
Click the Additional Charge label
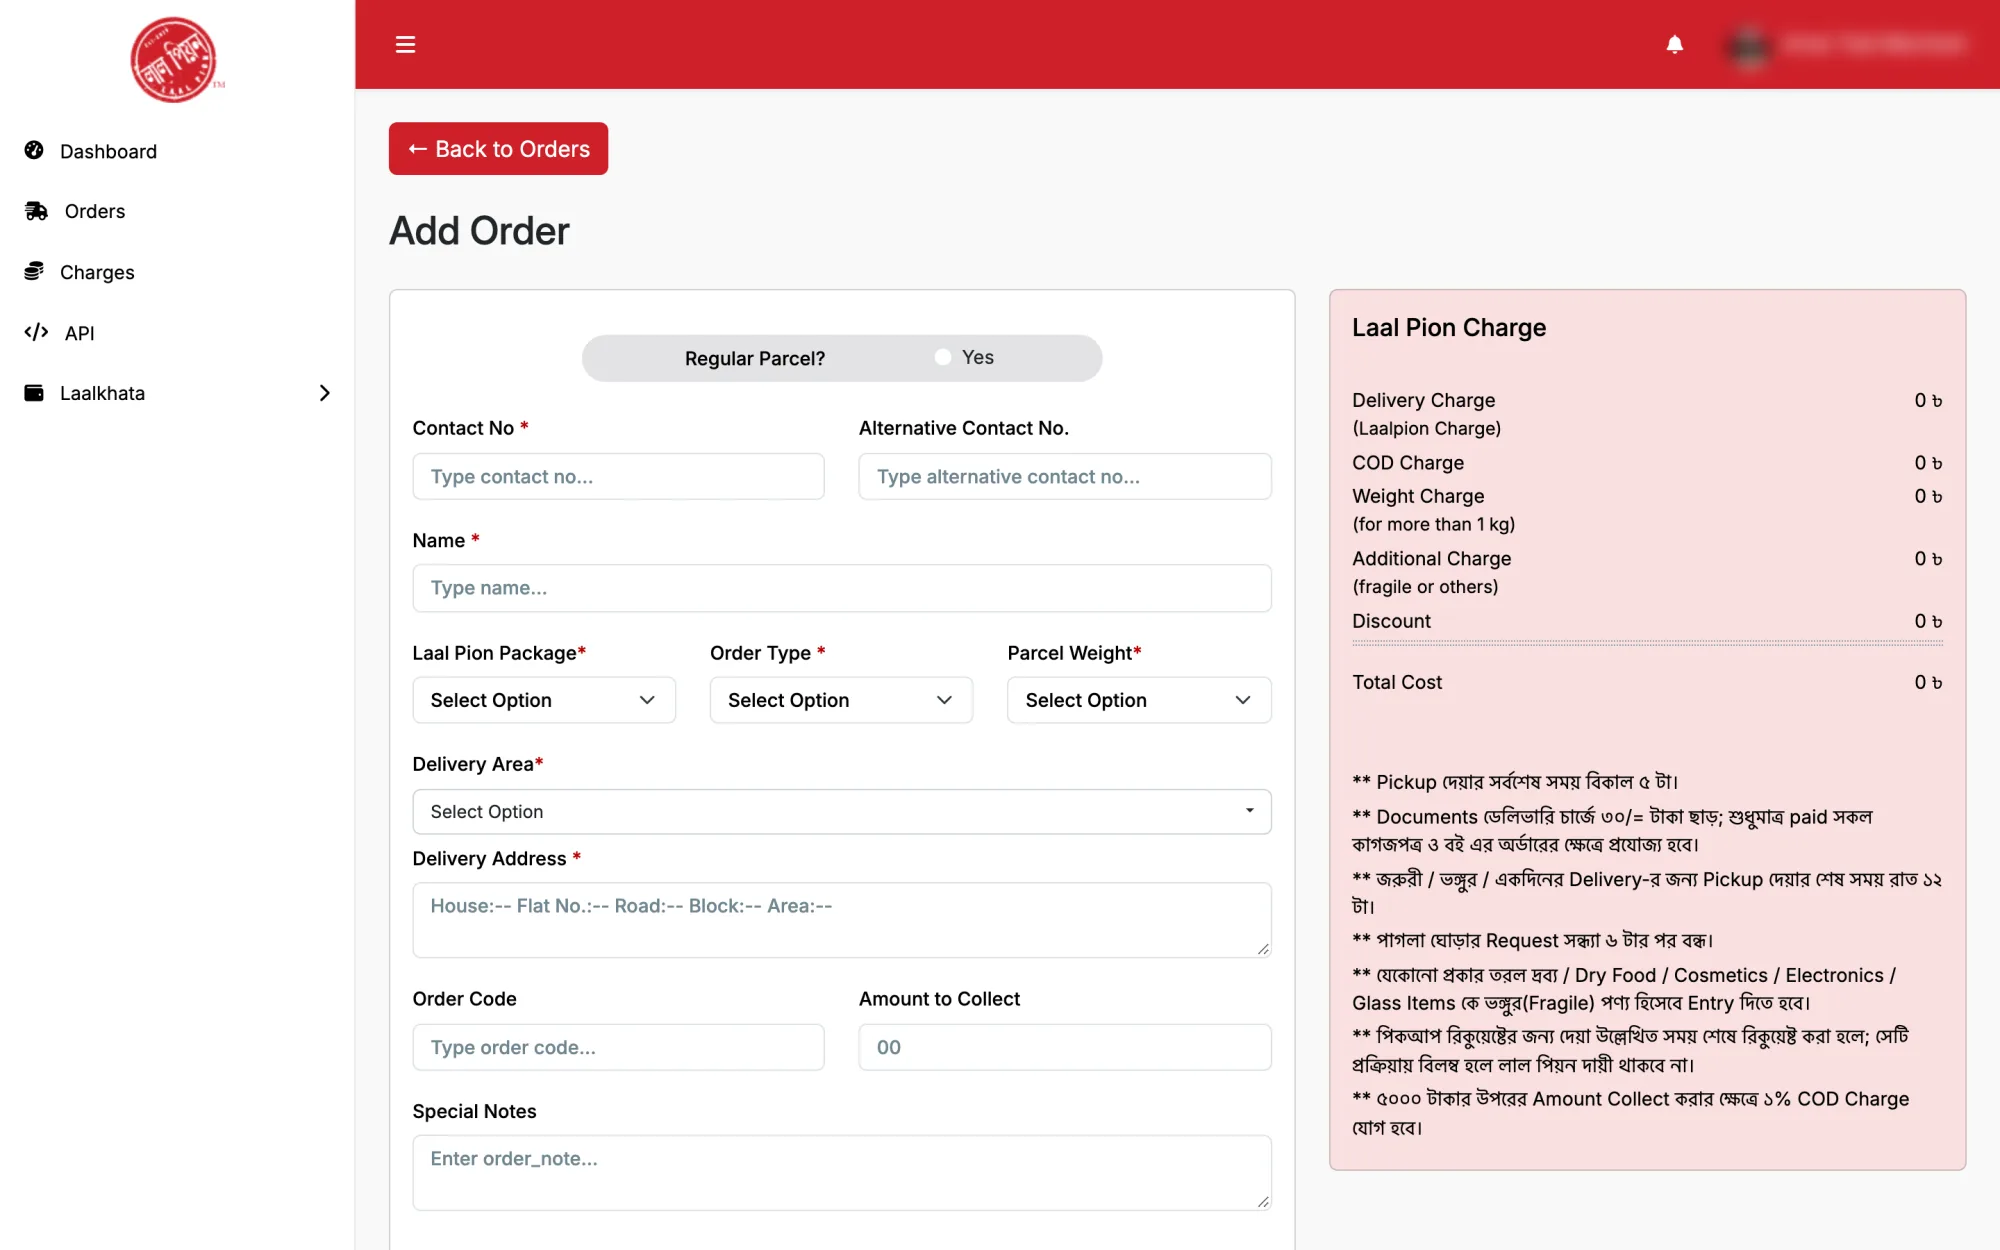coord(1432,559)
